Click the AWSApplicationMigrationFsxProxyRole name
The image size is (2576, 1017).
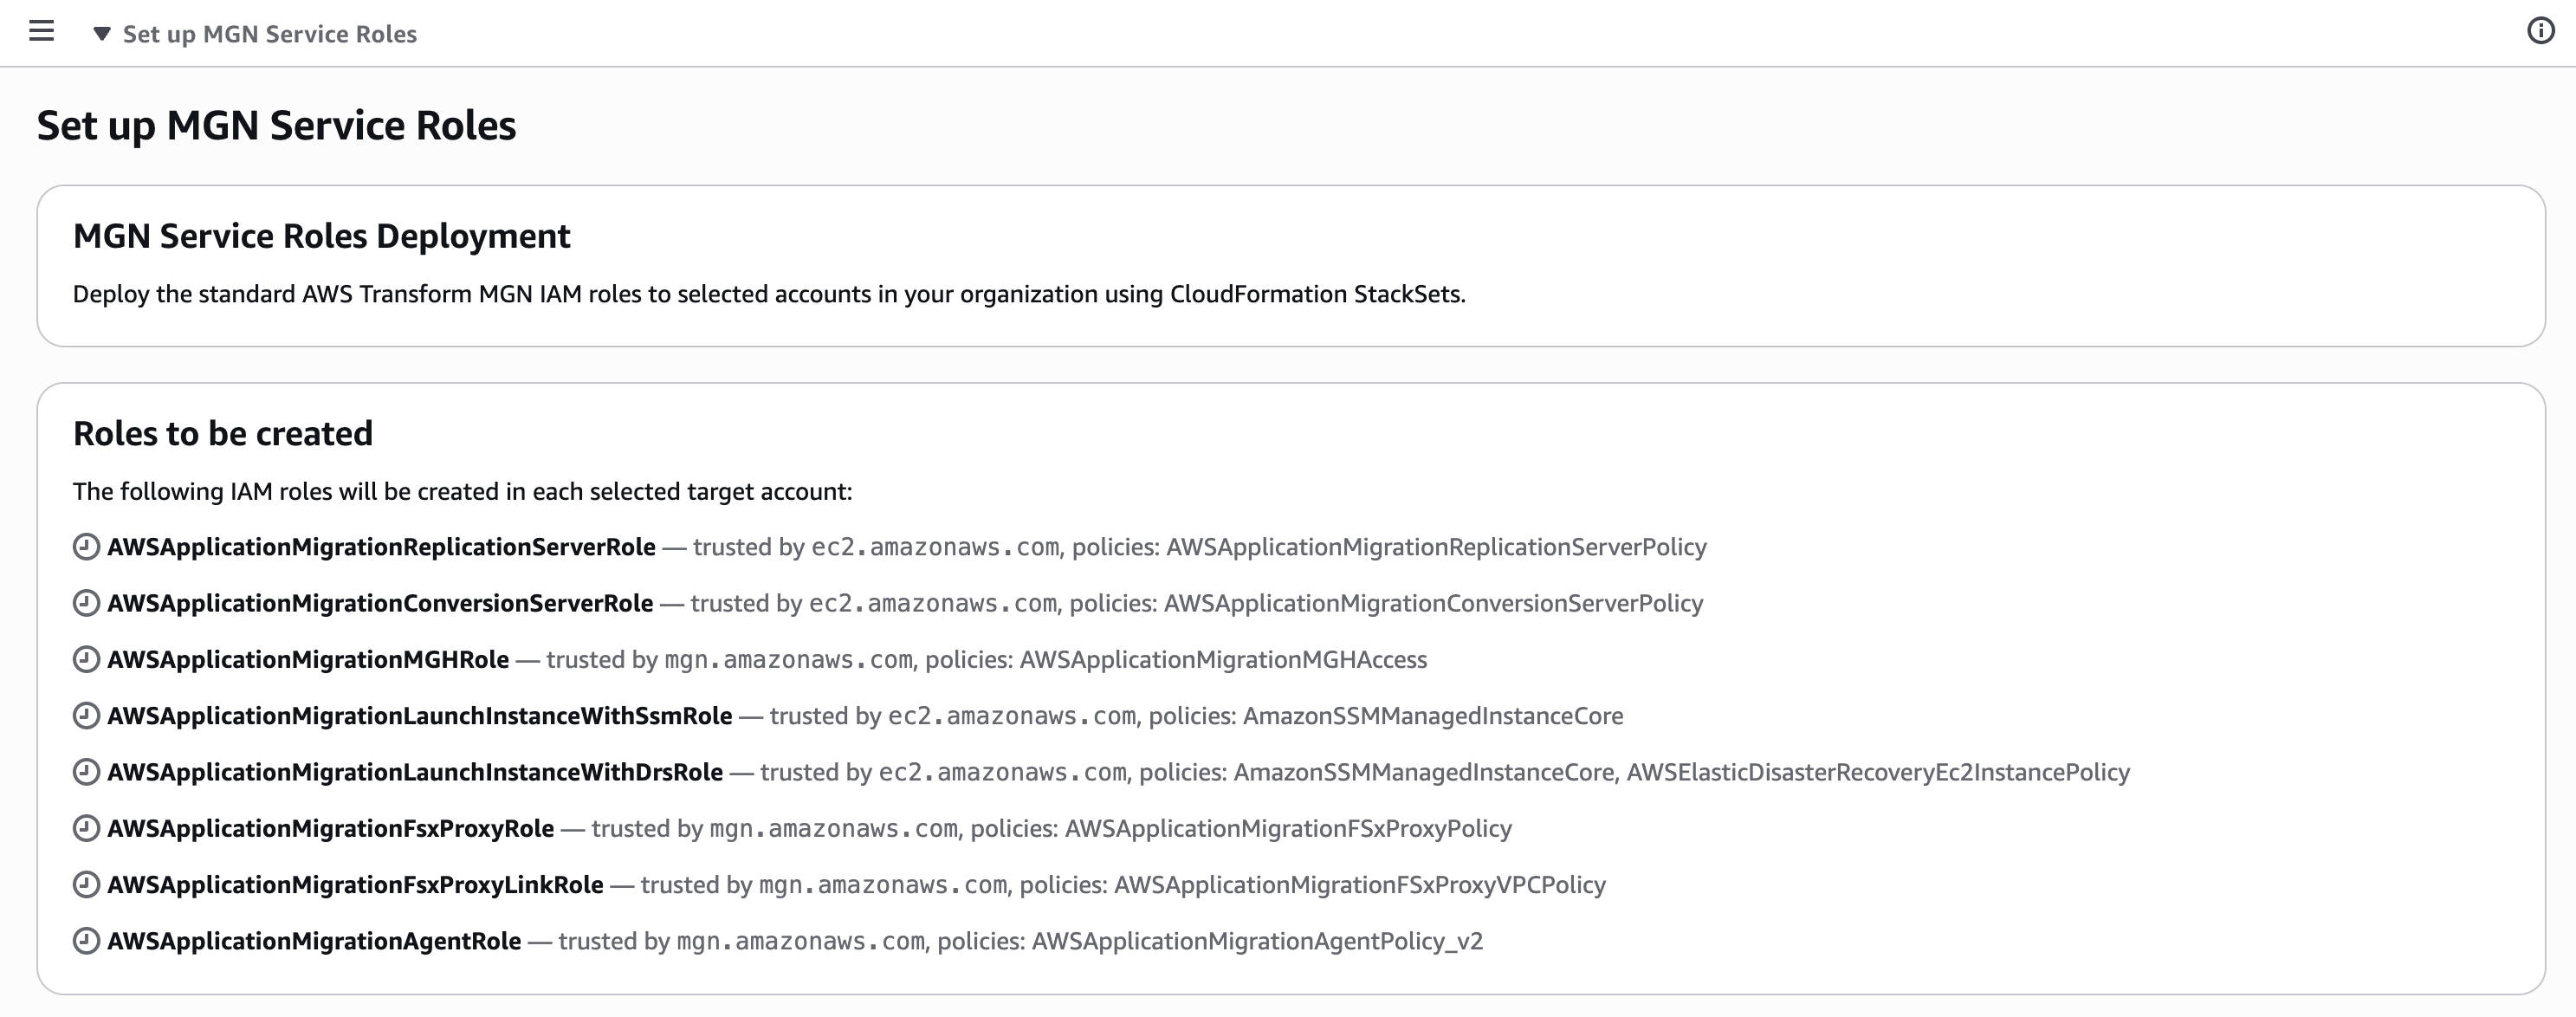pyautogui.click(x=331, y=828)
